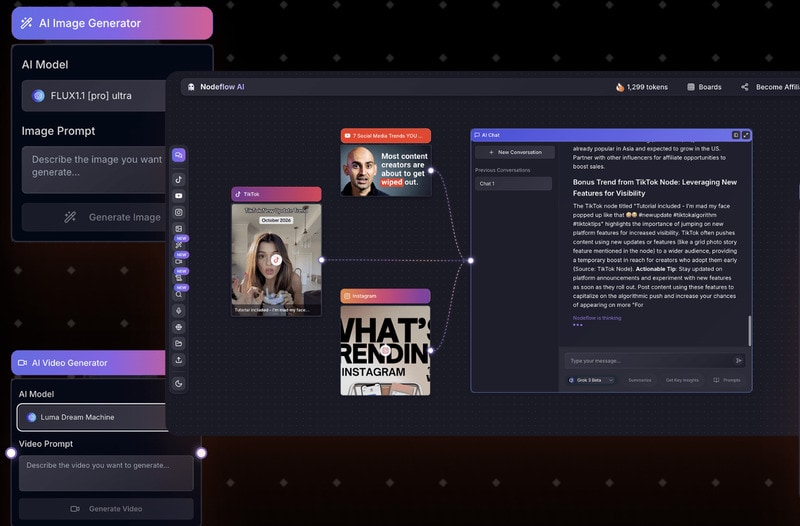This screenshot has height=526, width=800.
Task: Toggle the AI Chat sidebar panel icon
Action: point(735,135)
